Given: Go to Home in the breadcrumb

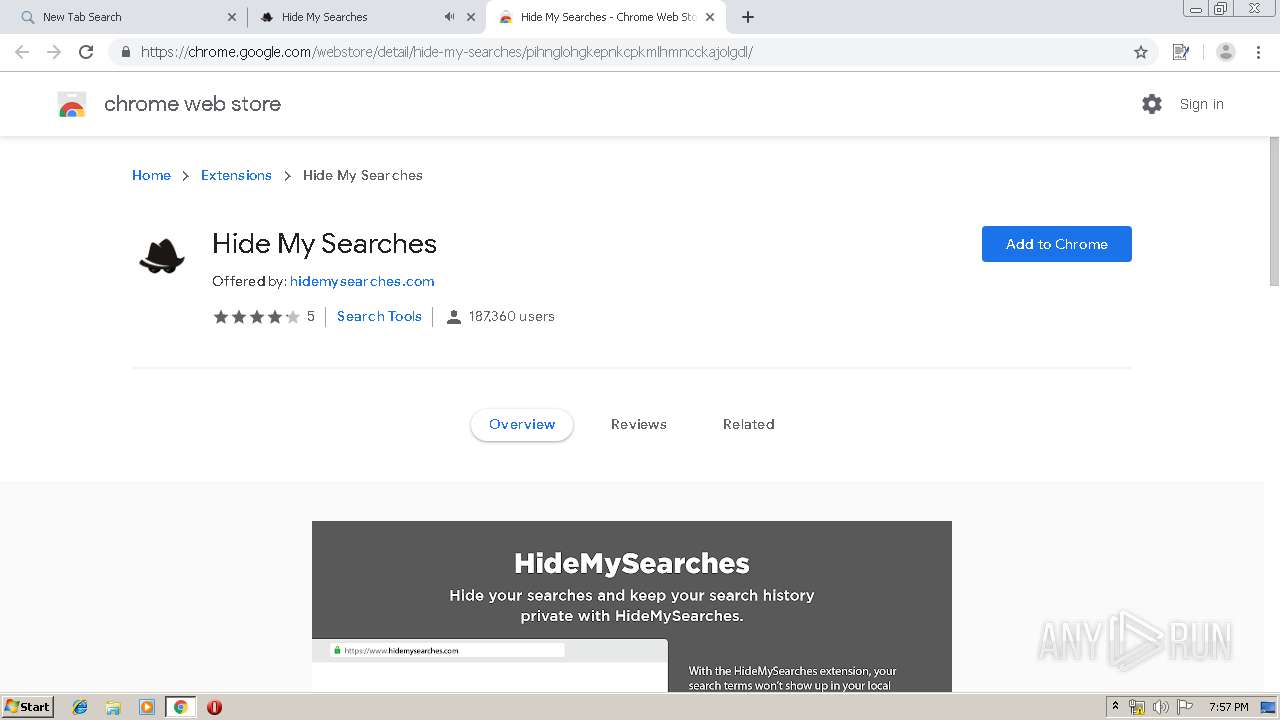Looking at the screenshot, I should [x=151, y=175].
